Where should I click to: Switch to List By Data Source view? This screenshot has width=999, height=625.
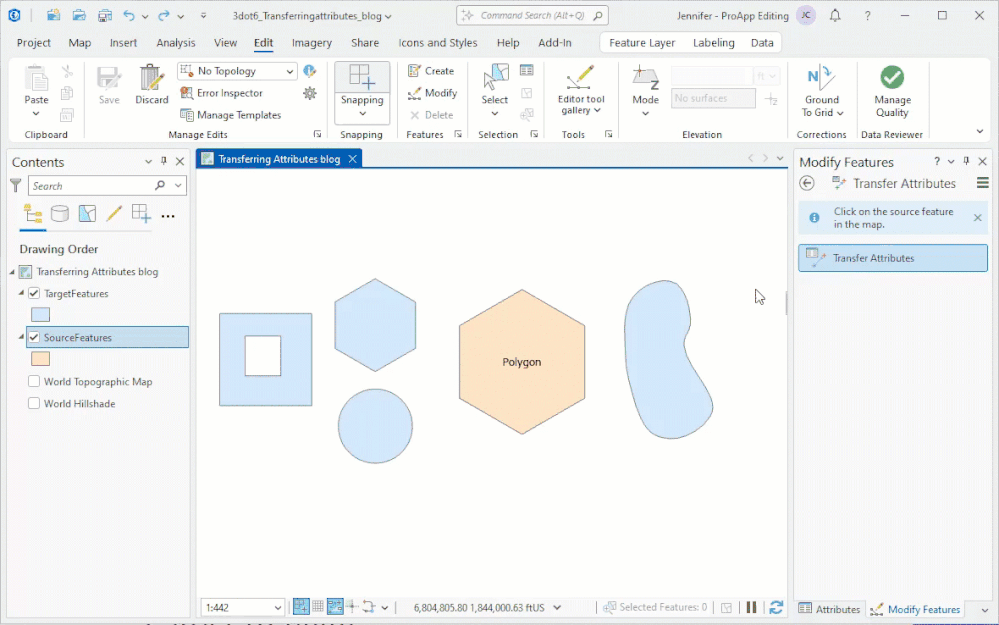point(59,214)
